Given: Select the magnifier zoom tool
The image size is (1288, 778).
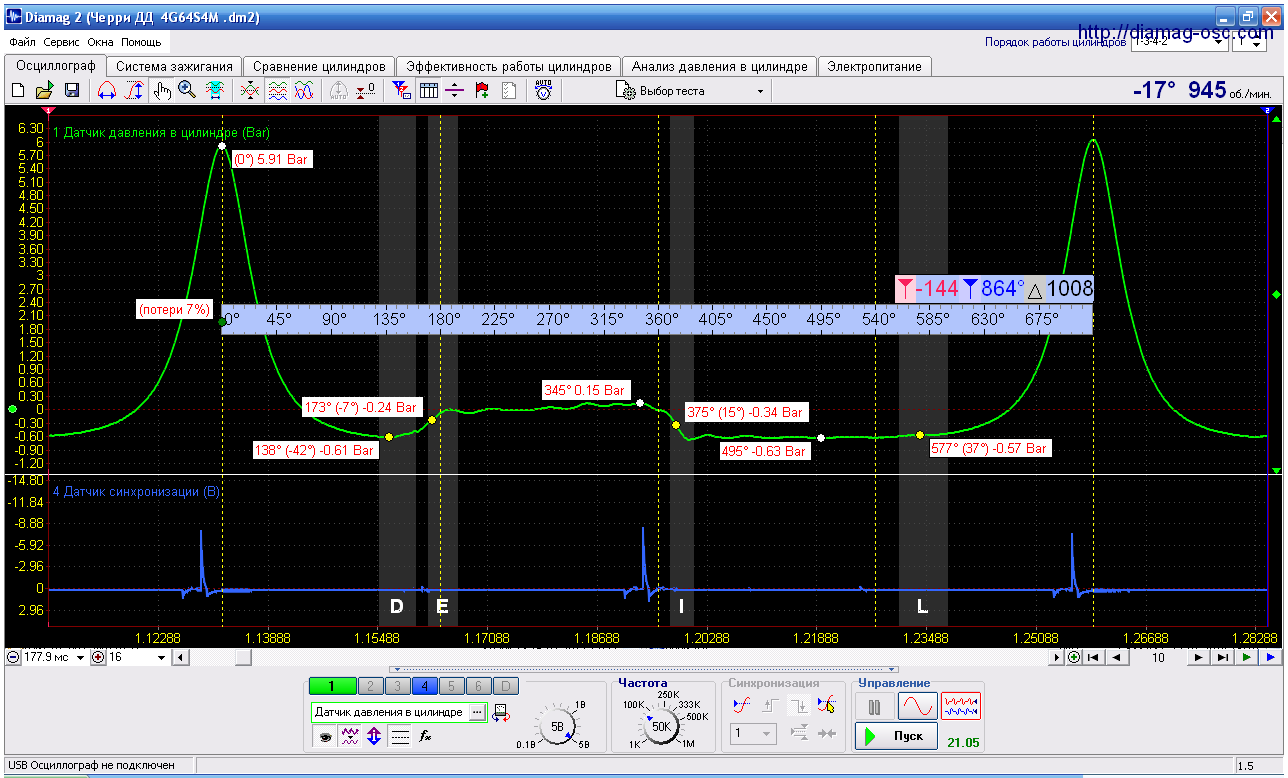Looking at the screenshot, I should pyautogui.click(x=187, y=91).
